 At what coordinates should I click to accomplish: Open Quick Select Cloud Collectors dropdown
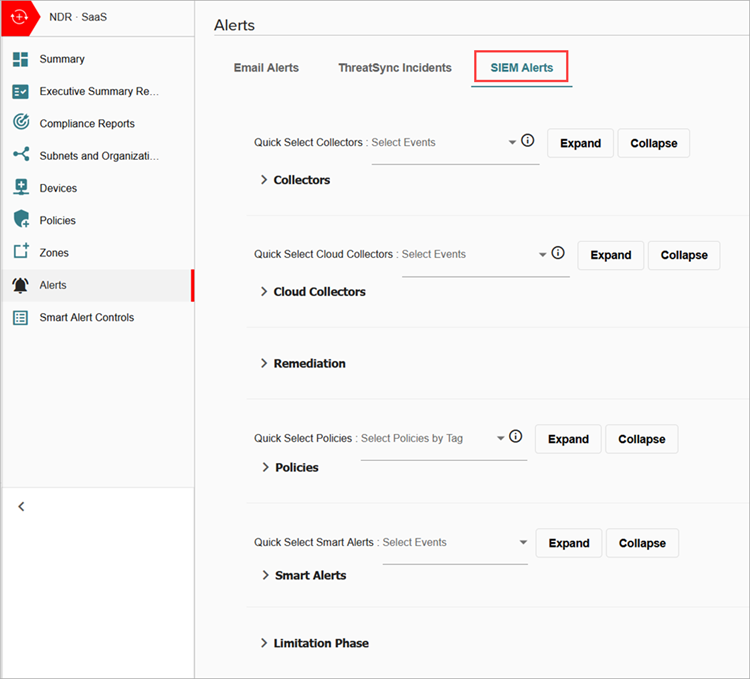tap(485, 255)
